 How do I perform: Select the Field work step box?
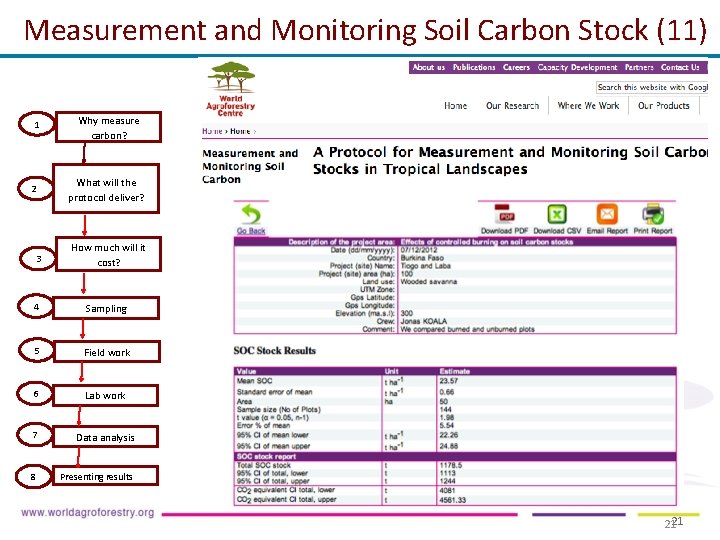coord(107,352)
